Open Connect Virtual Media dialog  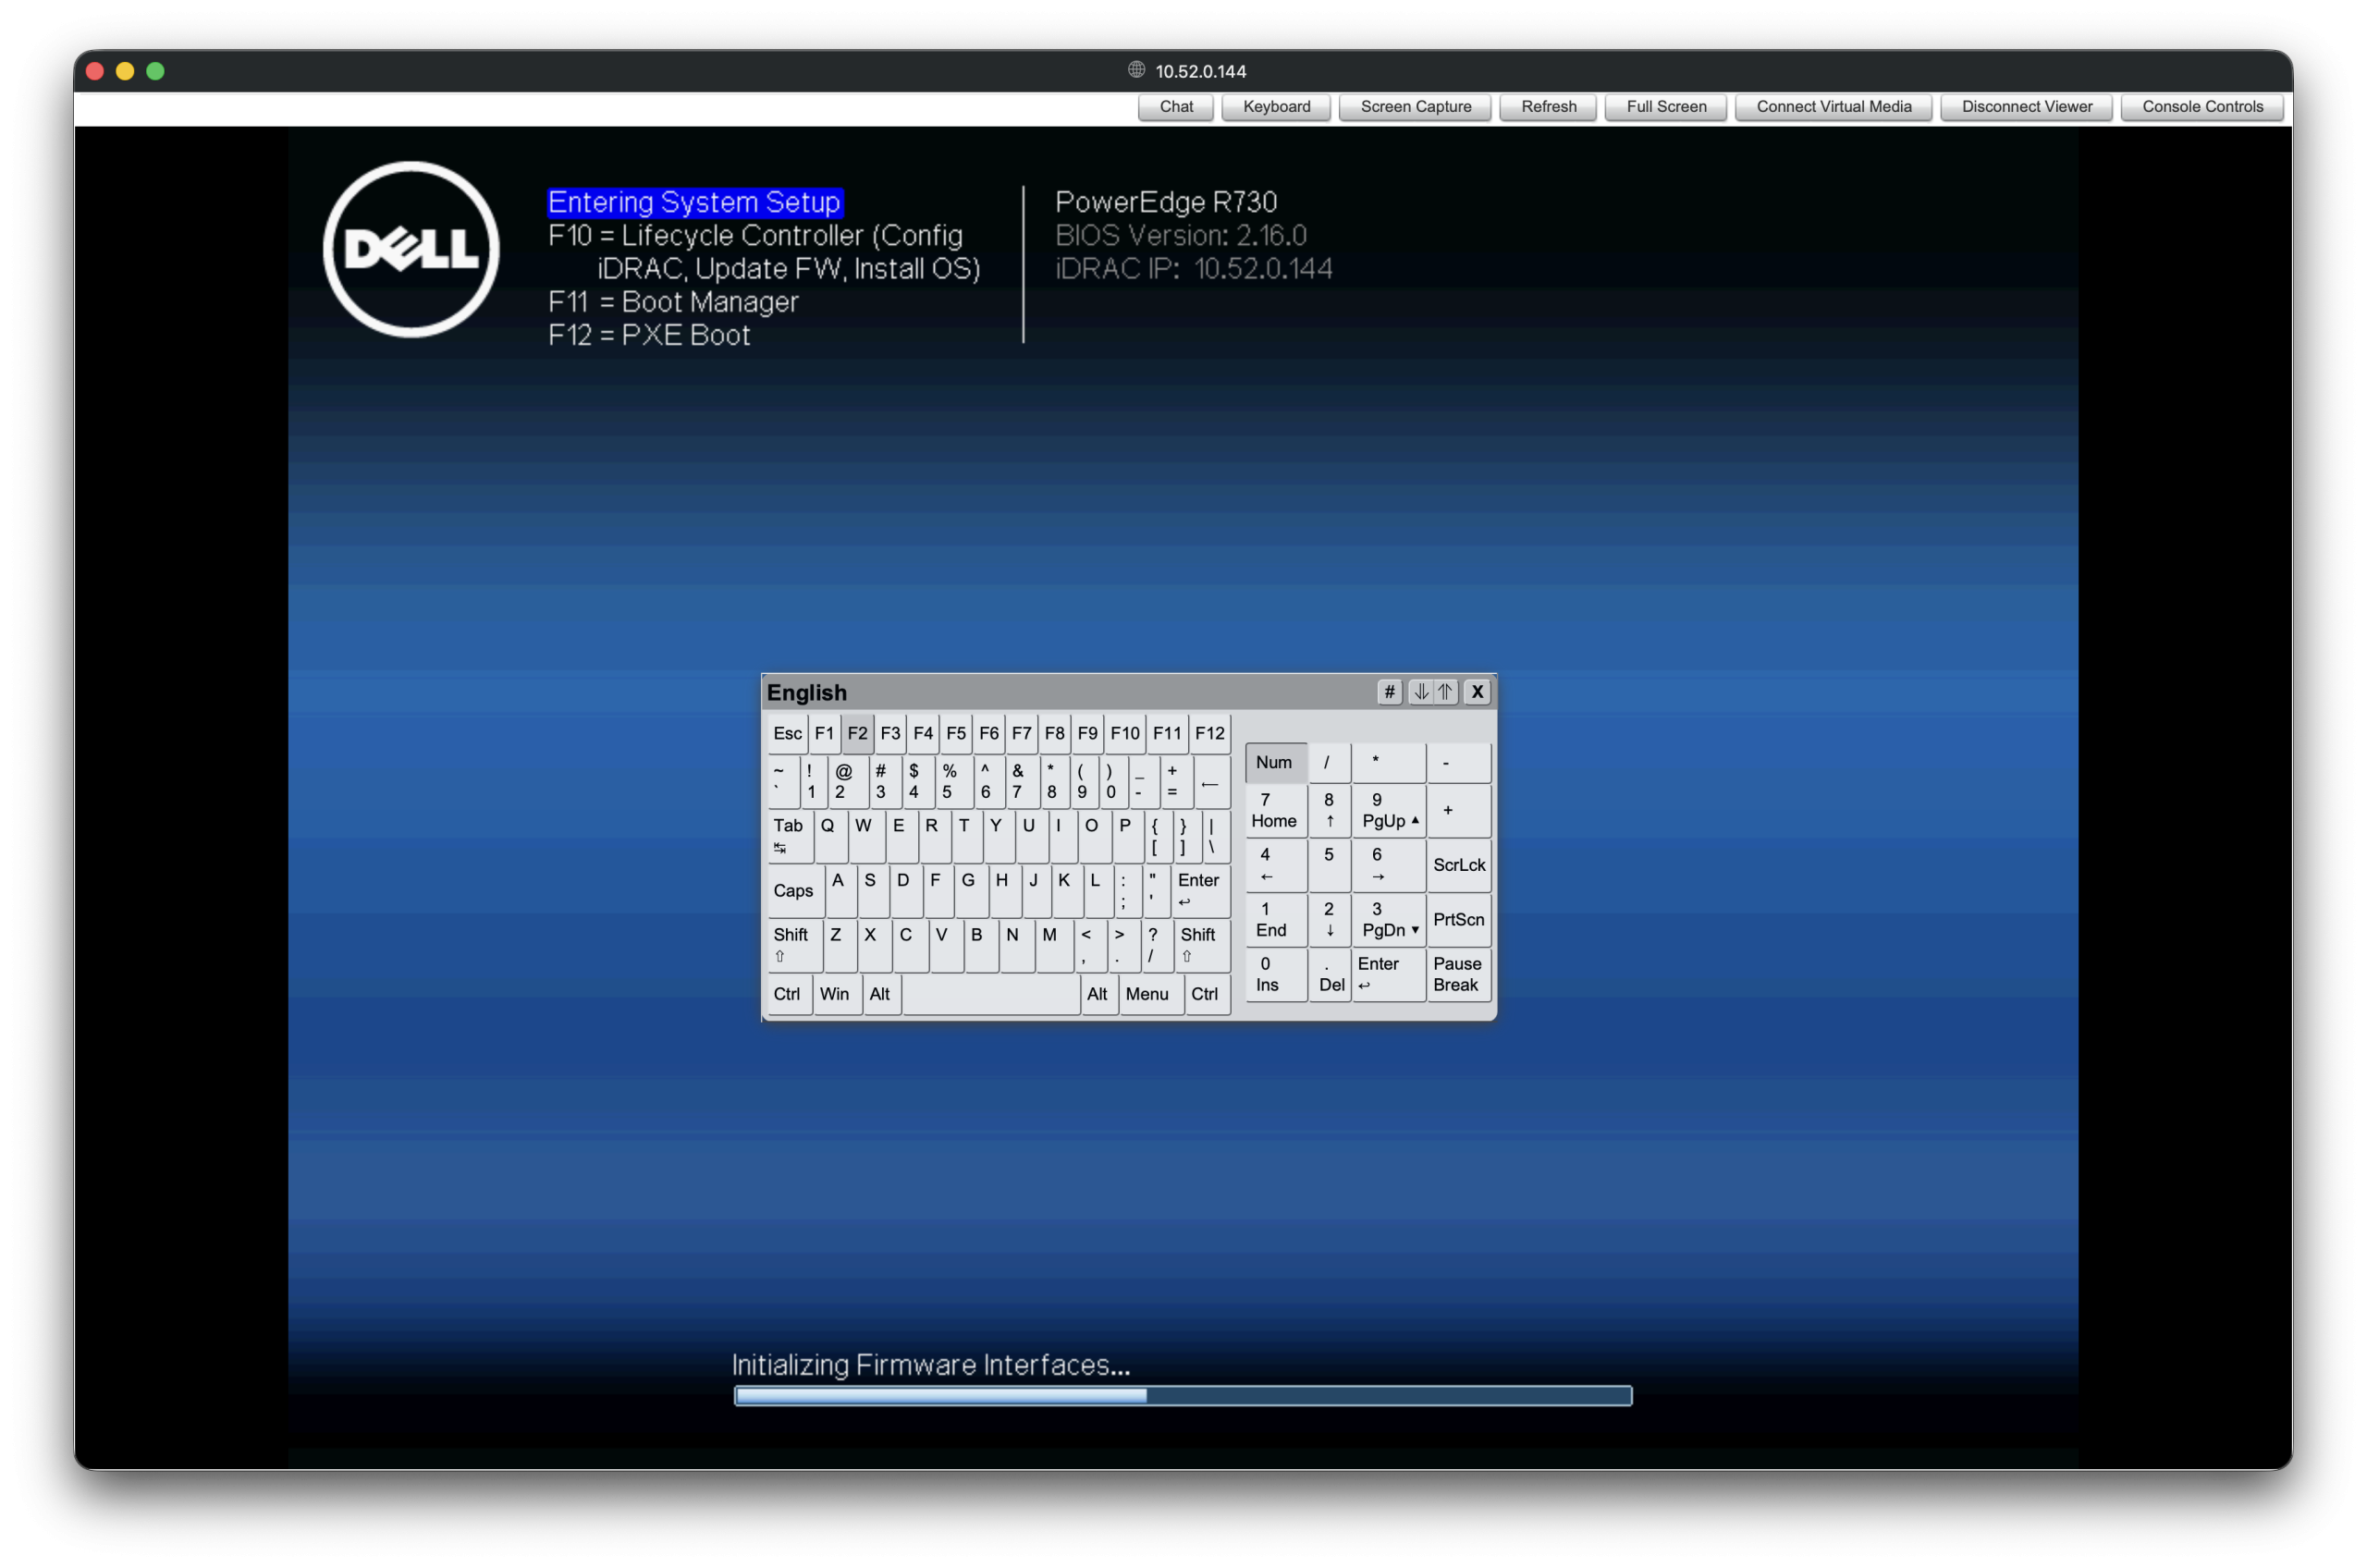pos(1833,107)
